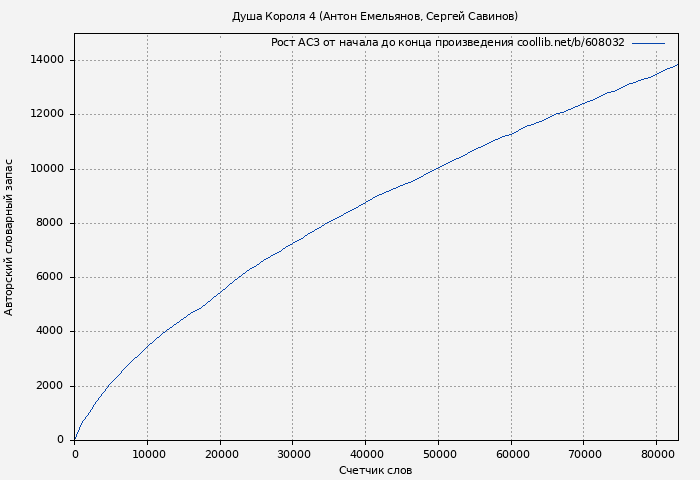This screenshot has width=700, height=480.
Task: Click the 2000 y-axis tick label
Action: point(50,386)
